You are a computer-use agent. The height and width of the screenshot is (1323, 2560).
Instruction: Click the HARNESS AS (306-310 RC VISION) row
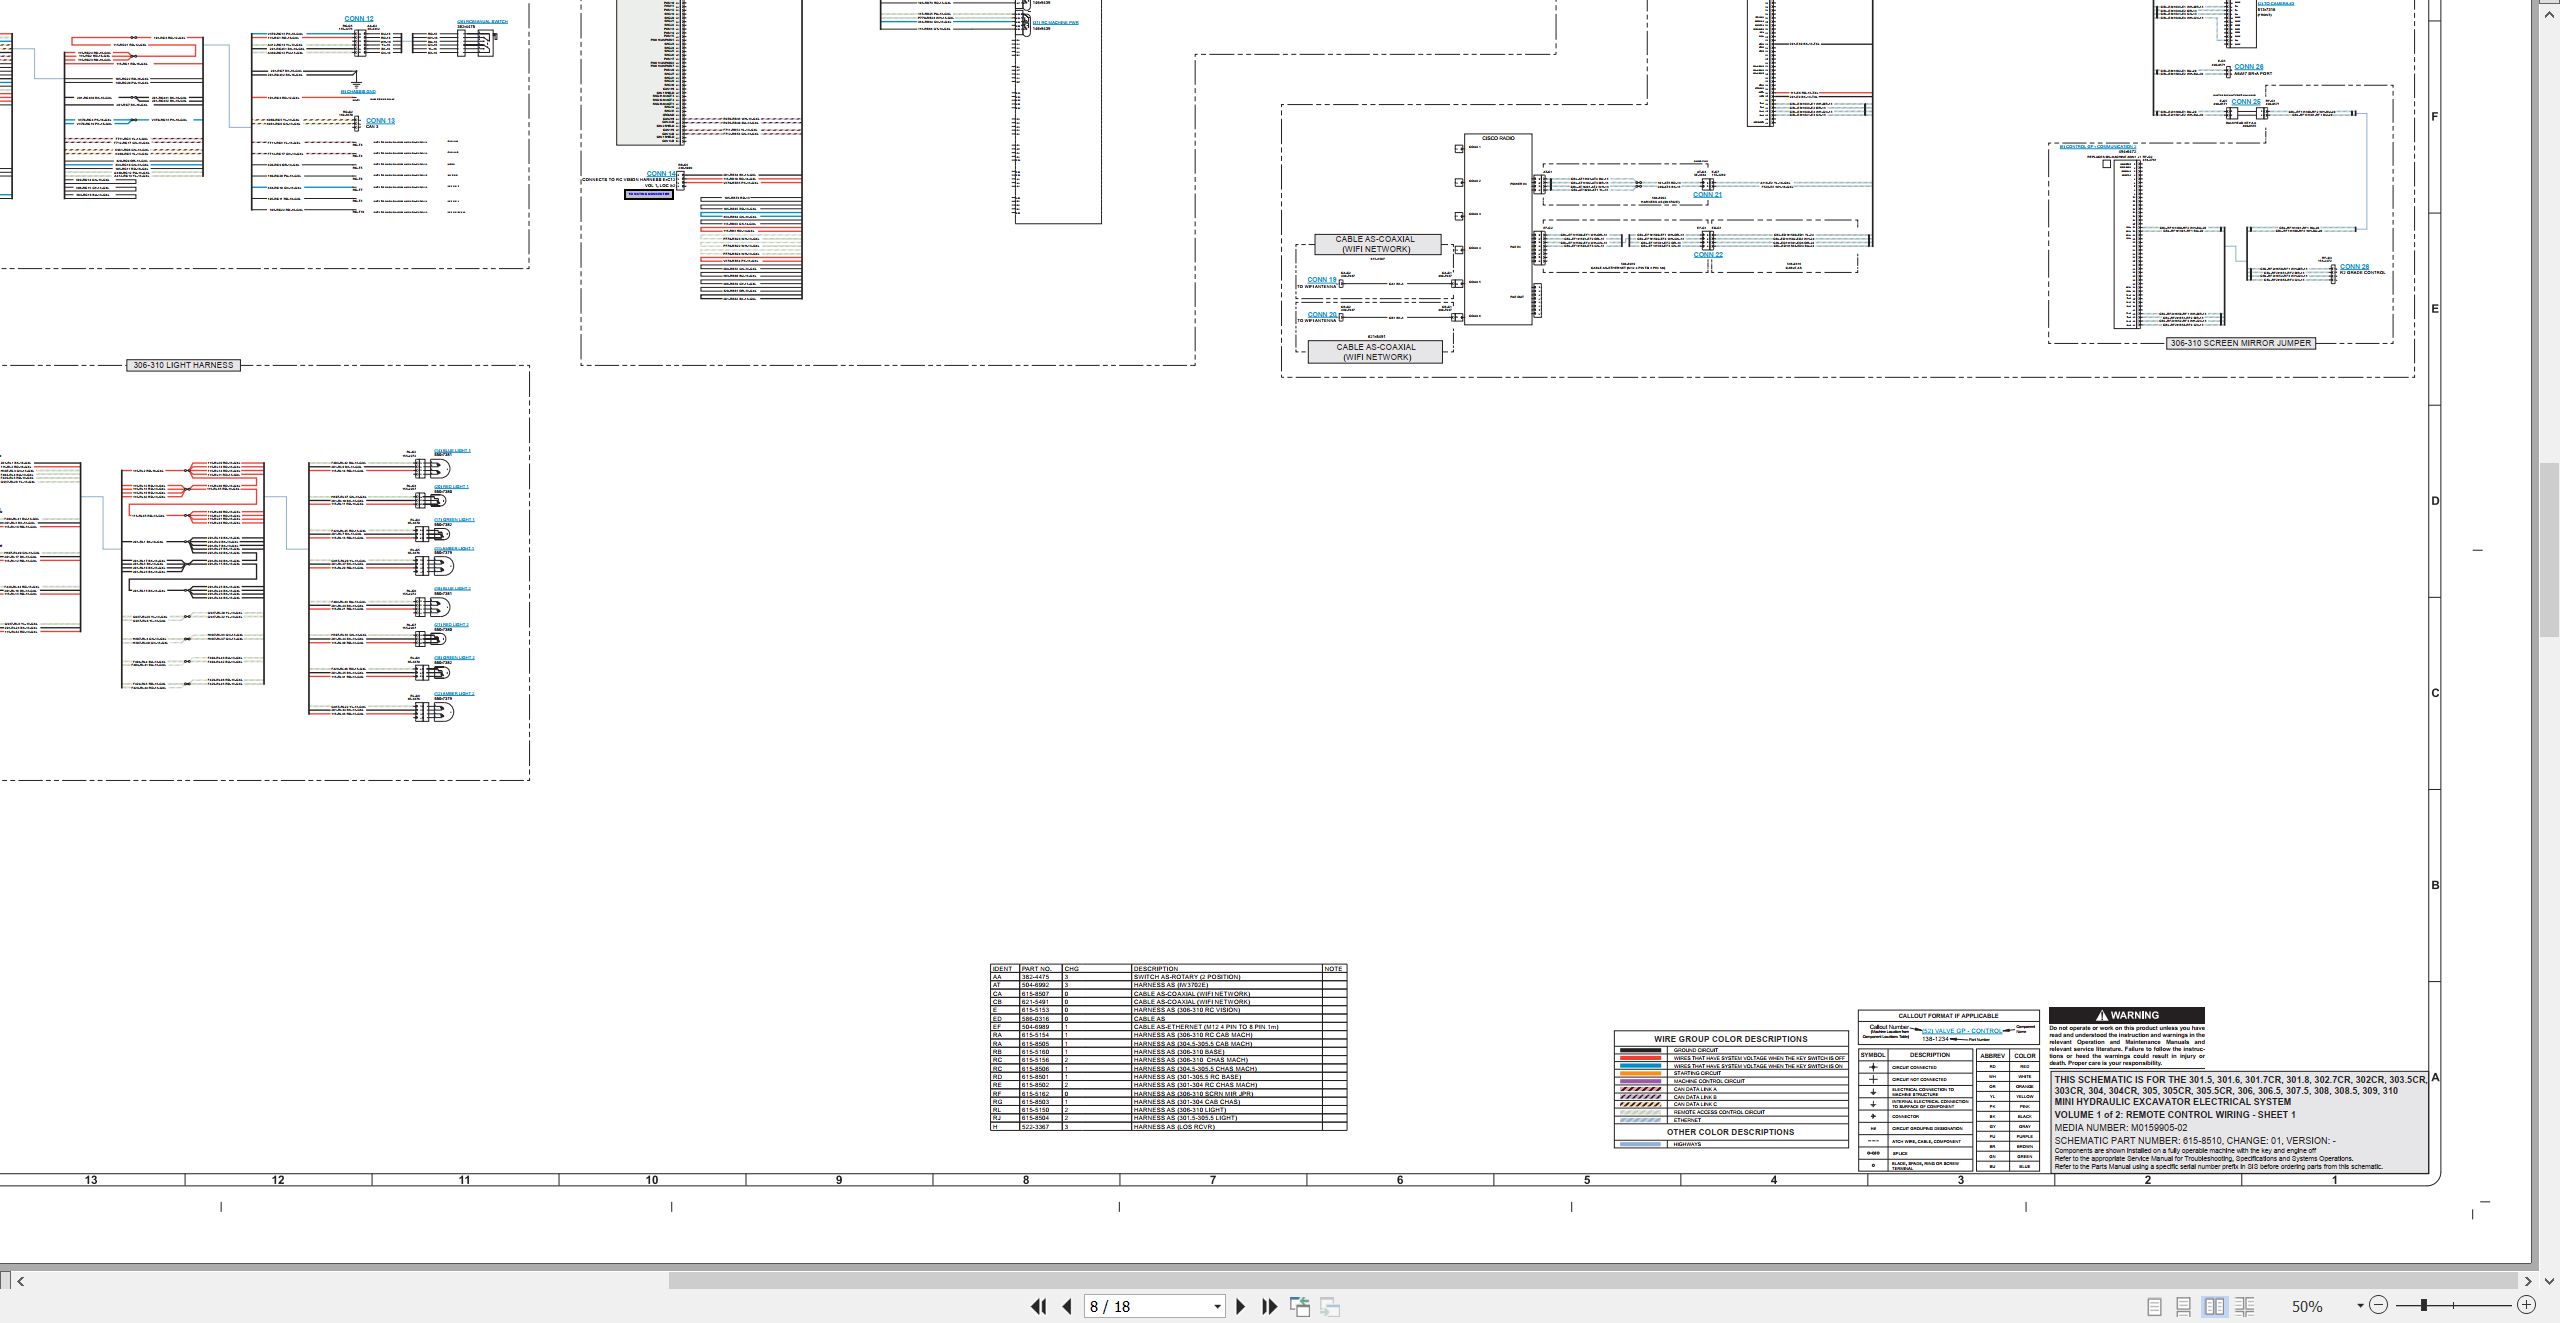pyautogui.click(x=1168, y=1010)
